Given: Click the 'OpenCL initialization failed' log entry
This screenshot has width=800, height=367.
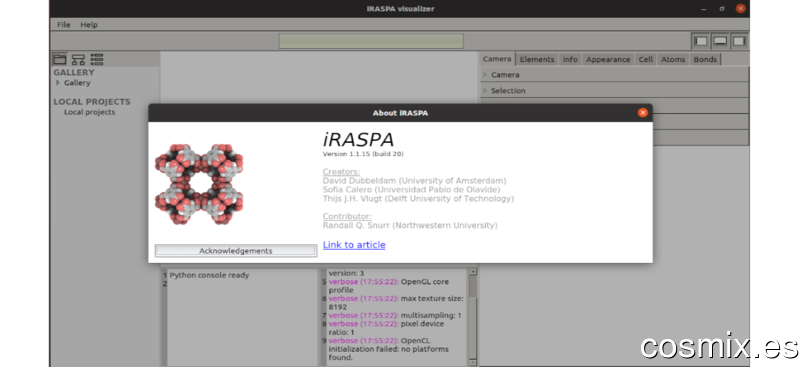Looking at the screenshot, I should [389, 349].
